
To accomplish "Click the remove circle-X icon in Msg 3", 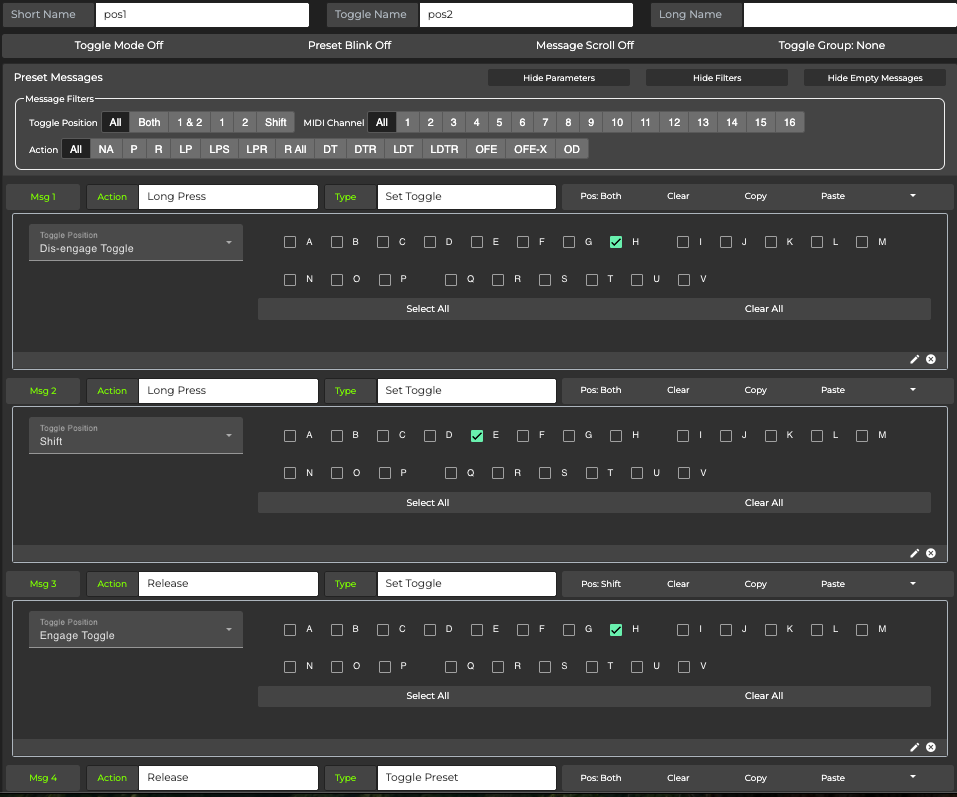I will (931, 747).
